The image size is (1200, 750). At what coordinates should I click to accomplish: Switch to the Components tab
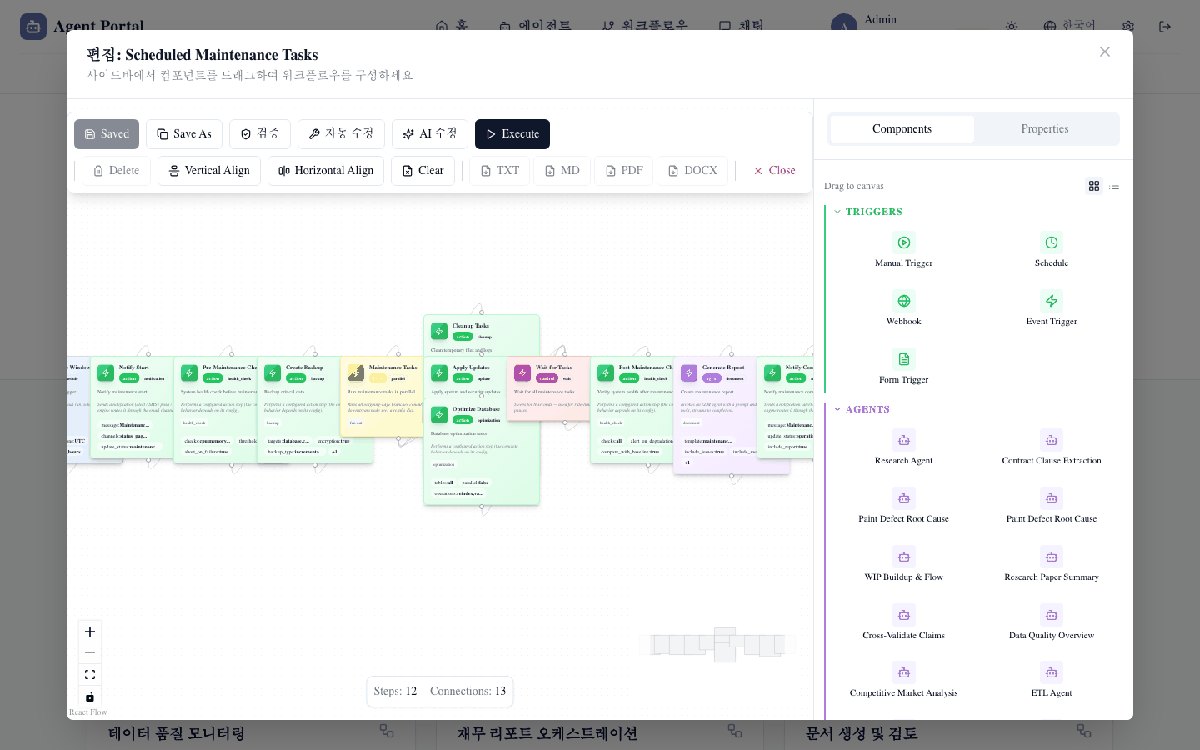pyautogui.click(x=902, y=129)
